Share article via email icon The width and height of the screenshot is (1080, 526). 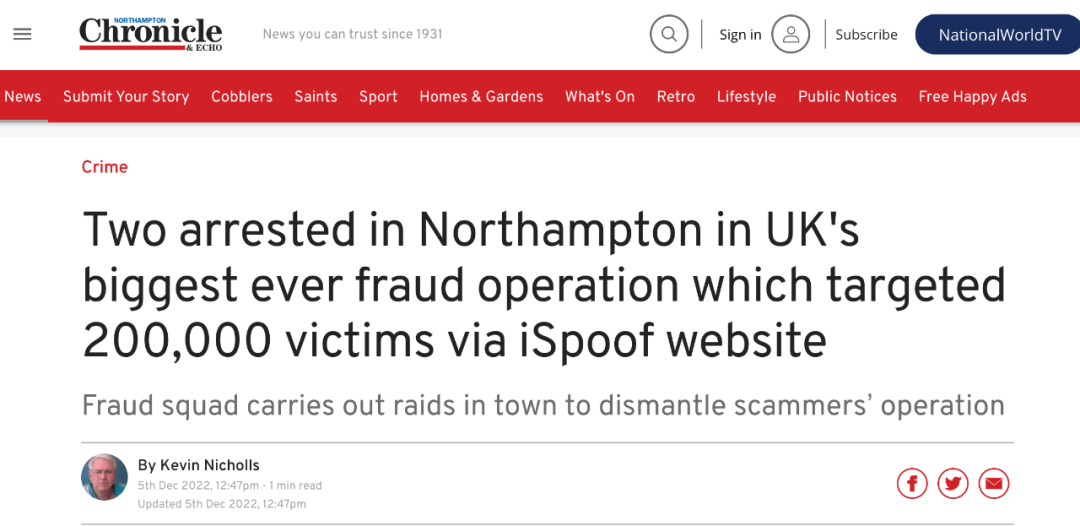point(993,484)
